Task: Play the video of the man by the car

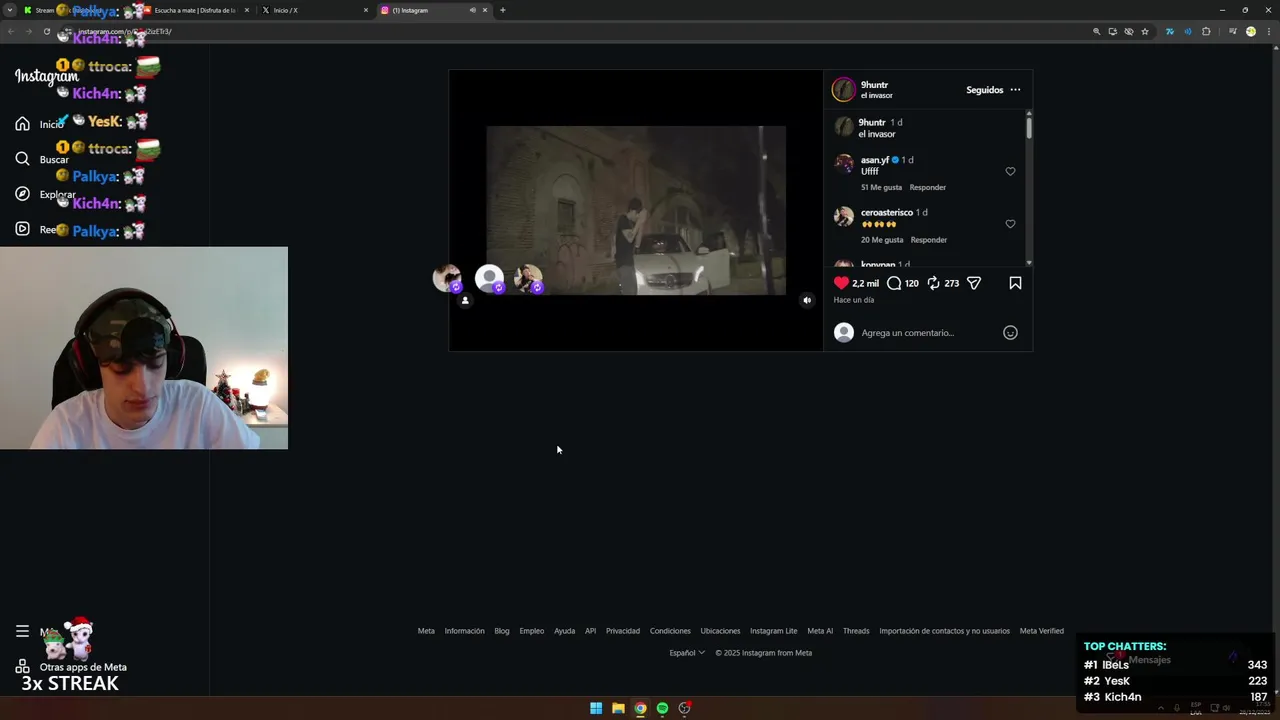Action: click(636, 210)
